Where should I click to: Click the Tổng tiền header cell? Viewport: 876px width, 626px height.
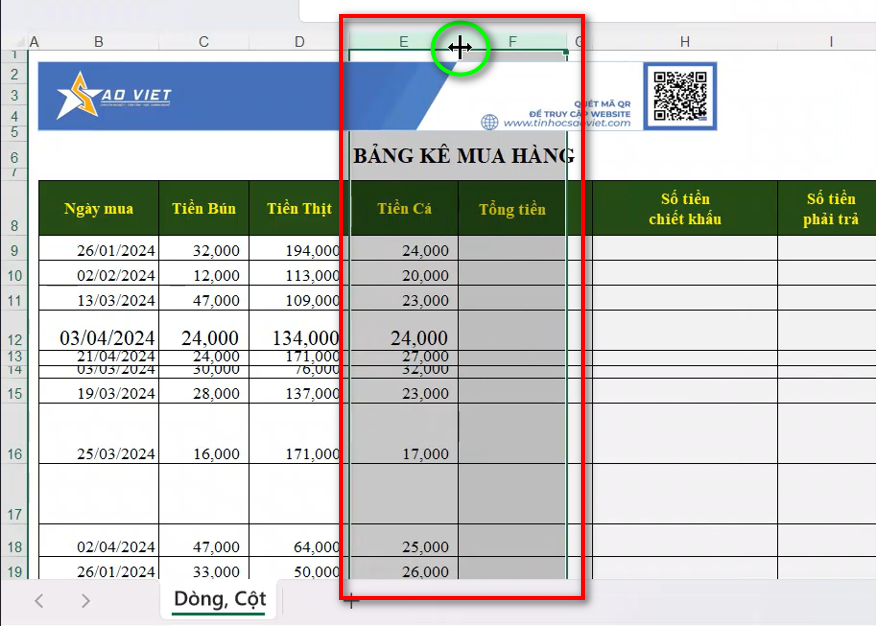[512, 209]
